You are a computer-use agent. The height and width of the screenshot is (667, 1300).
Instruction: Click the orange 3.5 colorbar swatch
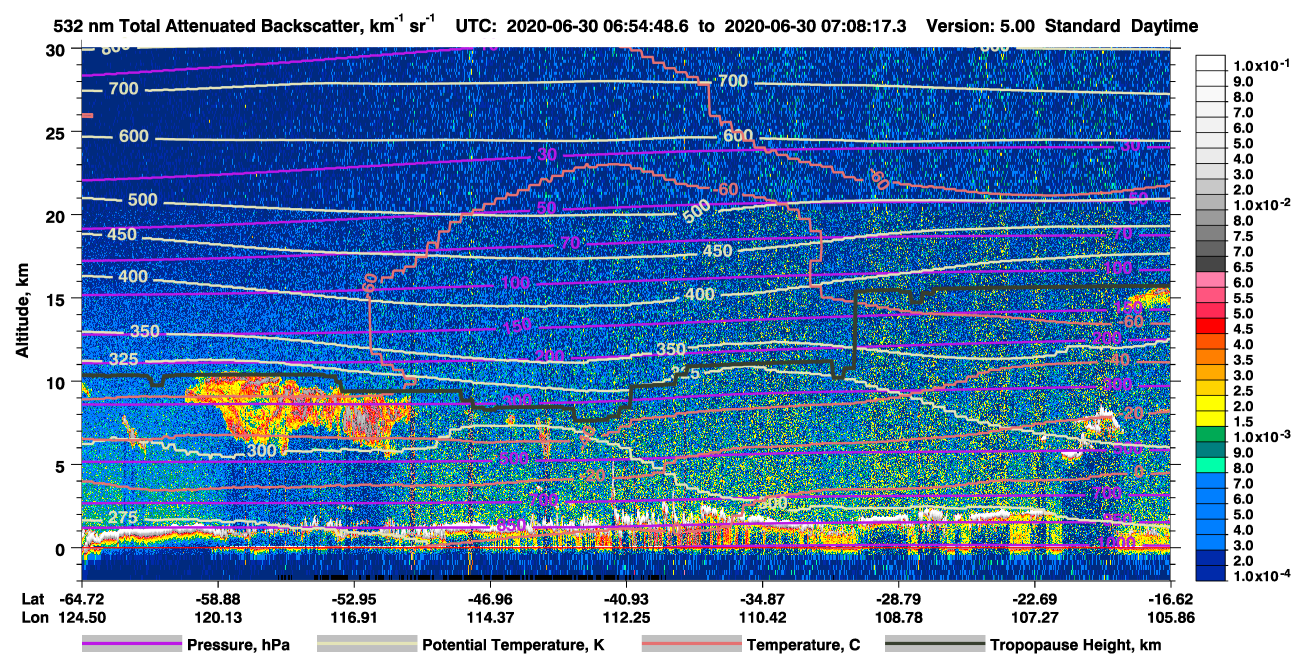(x=1210, y=358)
